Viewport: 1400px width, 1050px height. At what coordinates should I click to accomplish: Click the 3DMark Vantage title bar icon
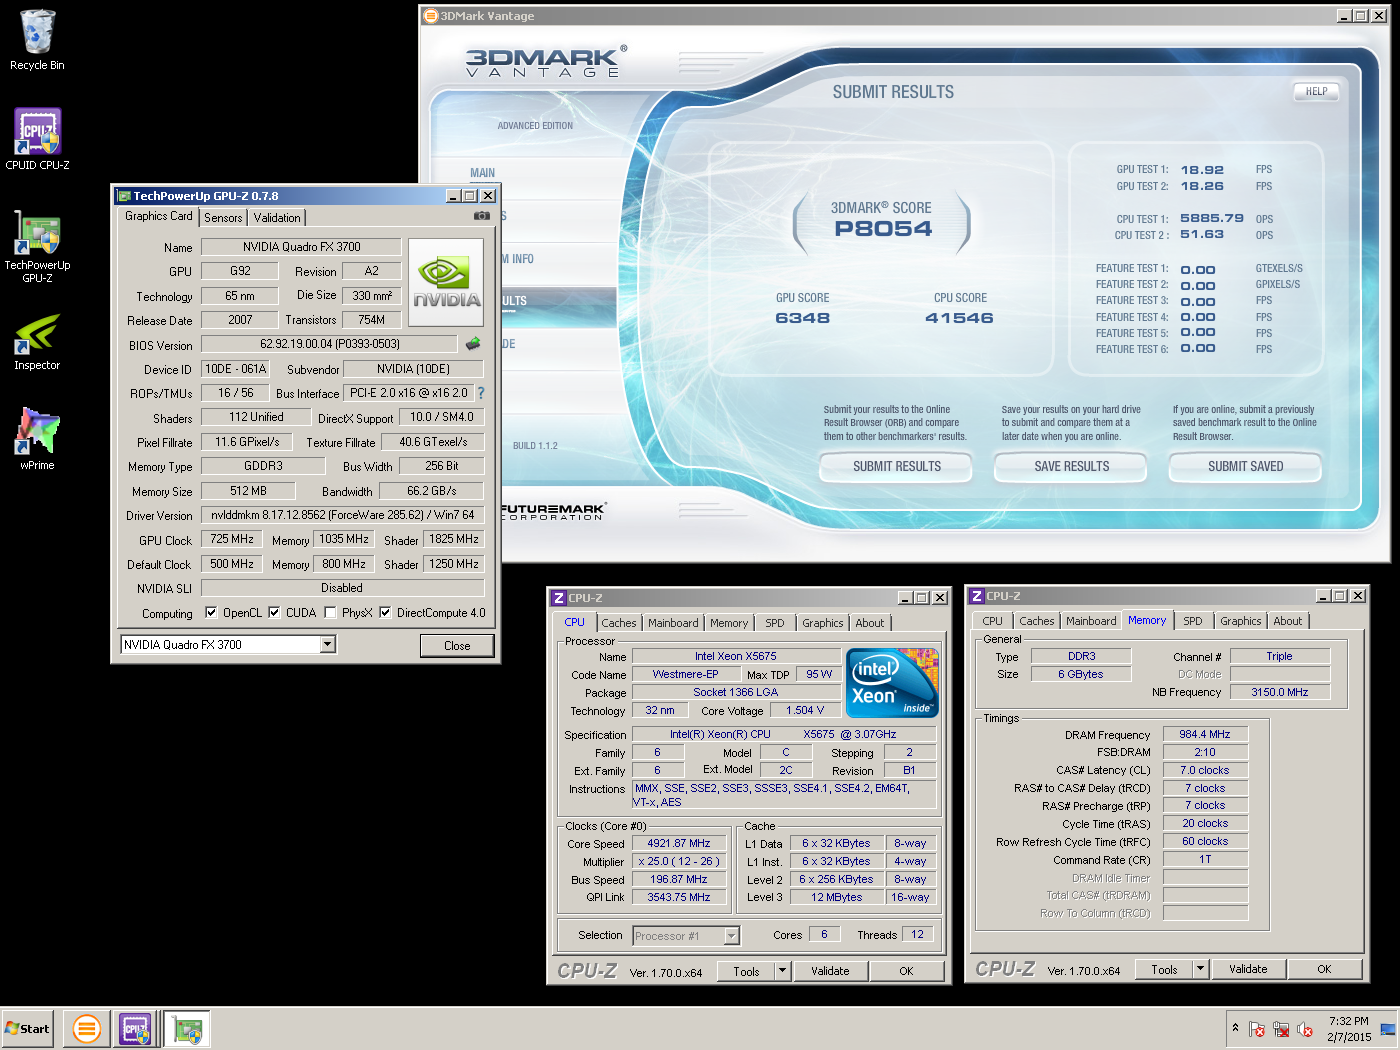click(x=431, y=16)
